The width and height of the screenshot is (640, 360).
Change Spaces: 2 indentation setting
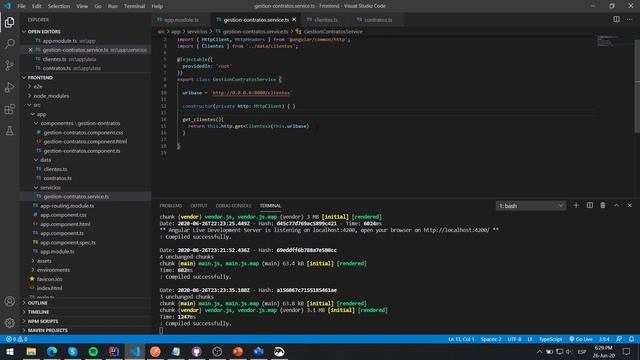pos(491,339)
